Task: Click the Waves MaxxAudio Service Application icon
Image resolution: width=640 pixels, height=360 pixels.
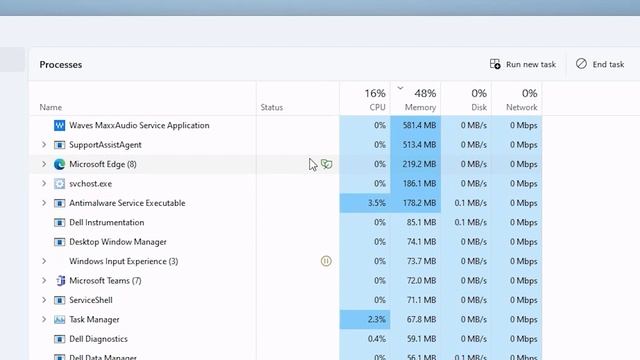Action: tap(60, 125)
